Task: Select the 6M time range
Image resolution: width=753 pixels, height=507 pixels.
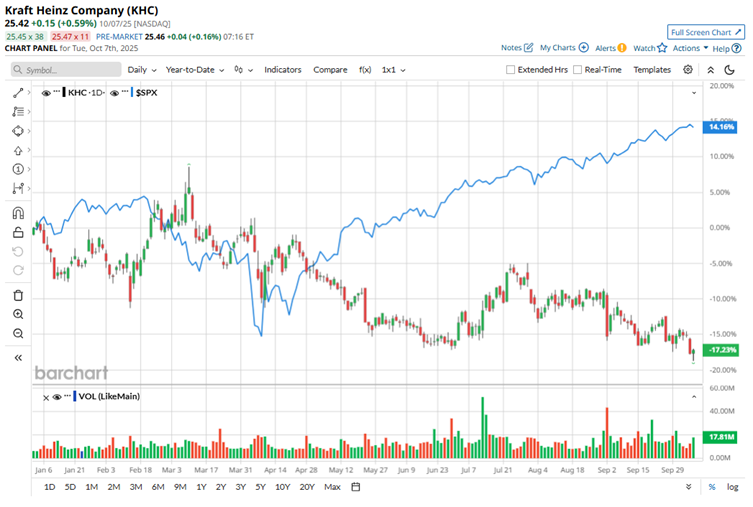Action: pos(158,487)
